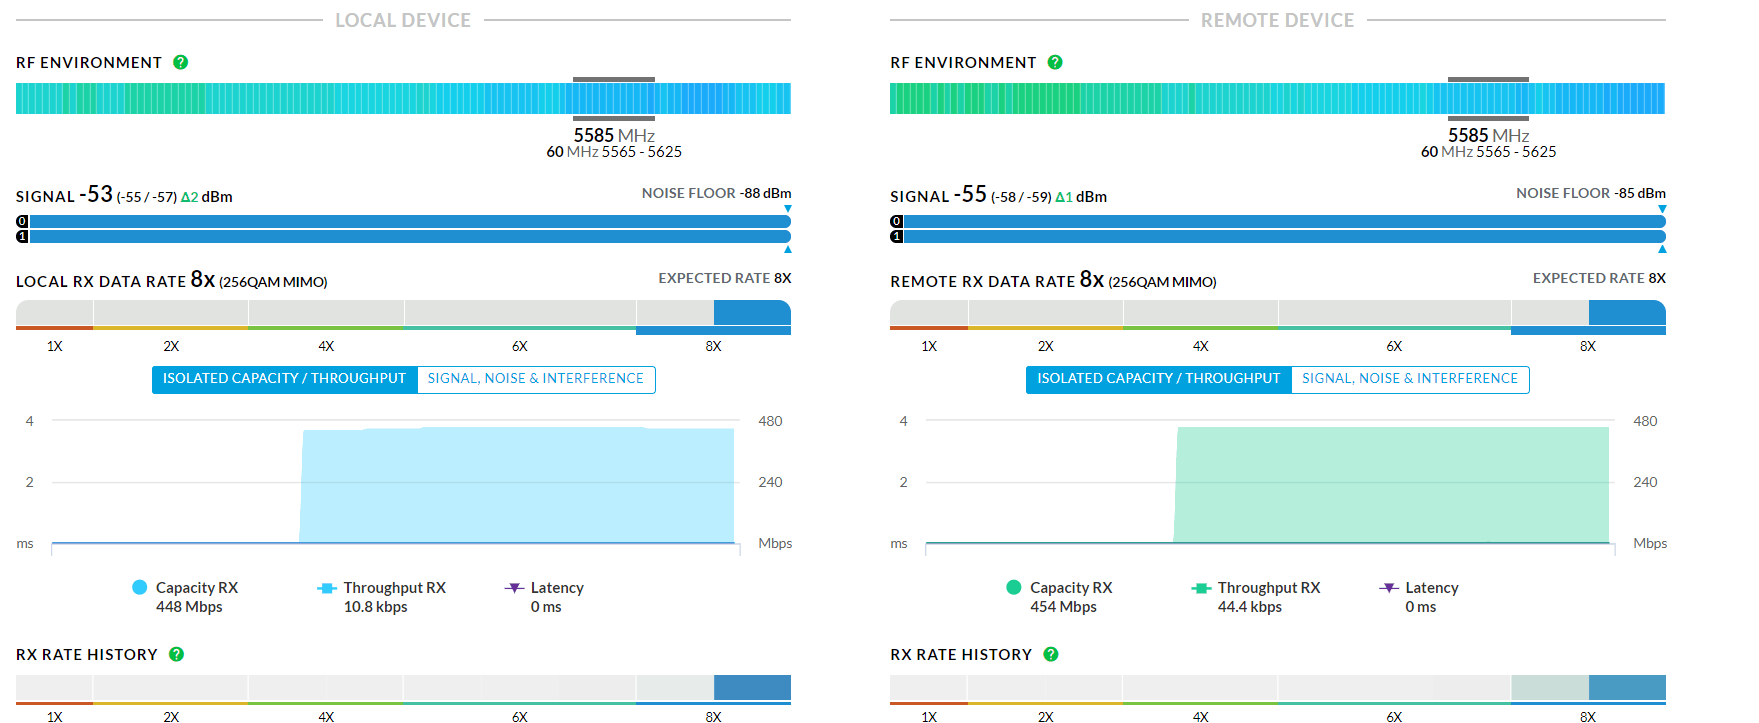This screenshot has width=1759, height=723.
Task: Click help icon beside local RF Environment
Action: tap(181, 62)
